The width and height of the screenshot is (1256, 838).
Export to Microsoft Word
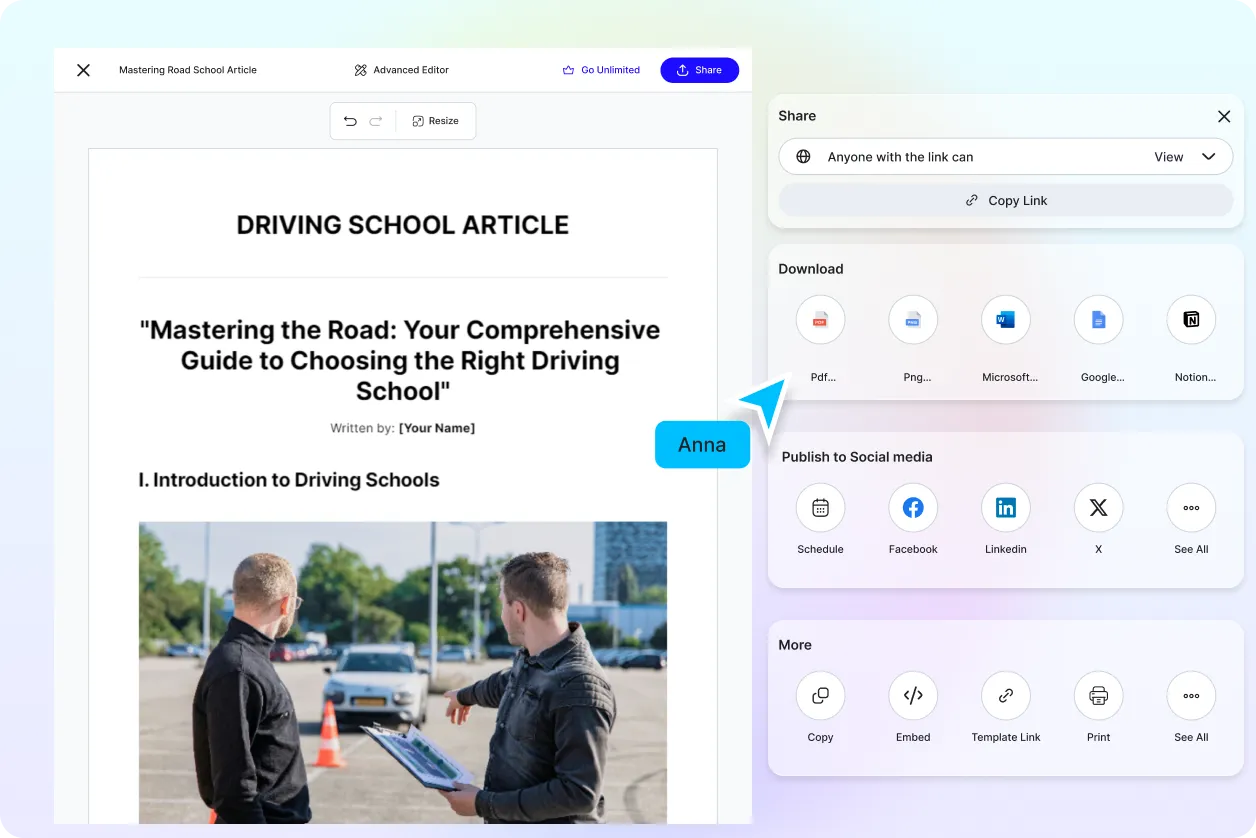1005,320
